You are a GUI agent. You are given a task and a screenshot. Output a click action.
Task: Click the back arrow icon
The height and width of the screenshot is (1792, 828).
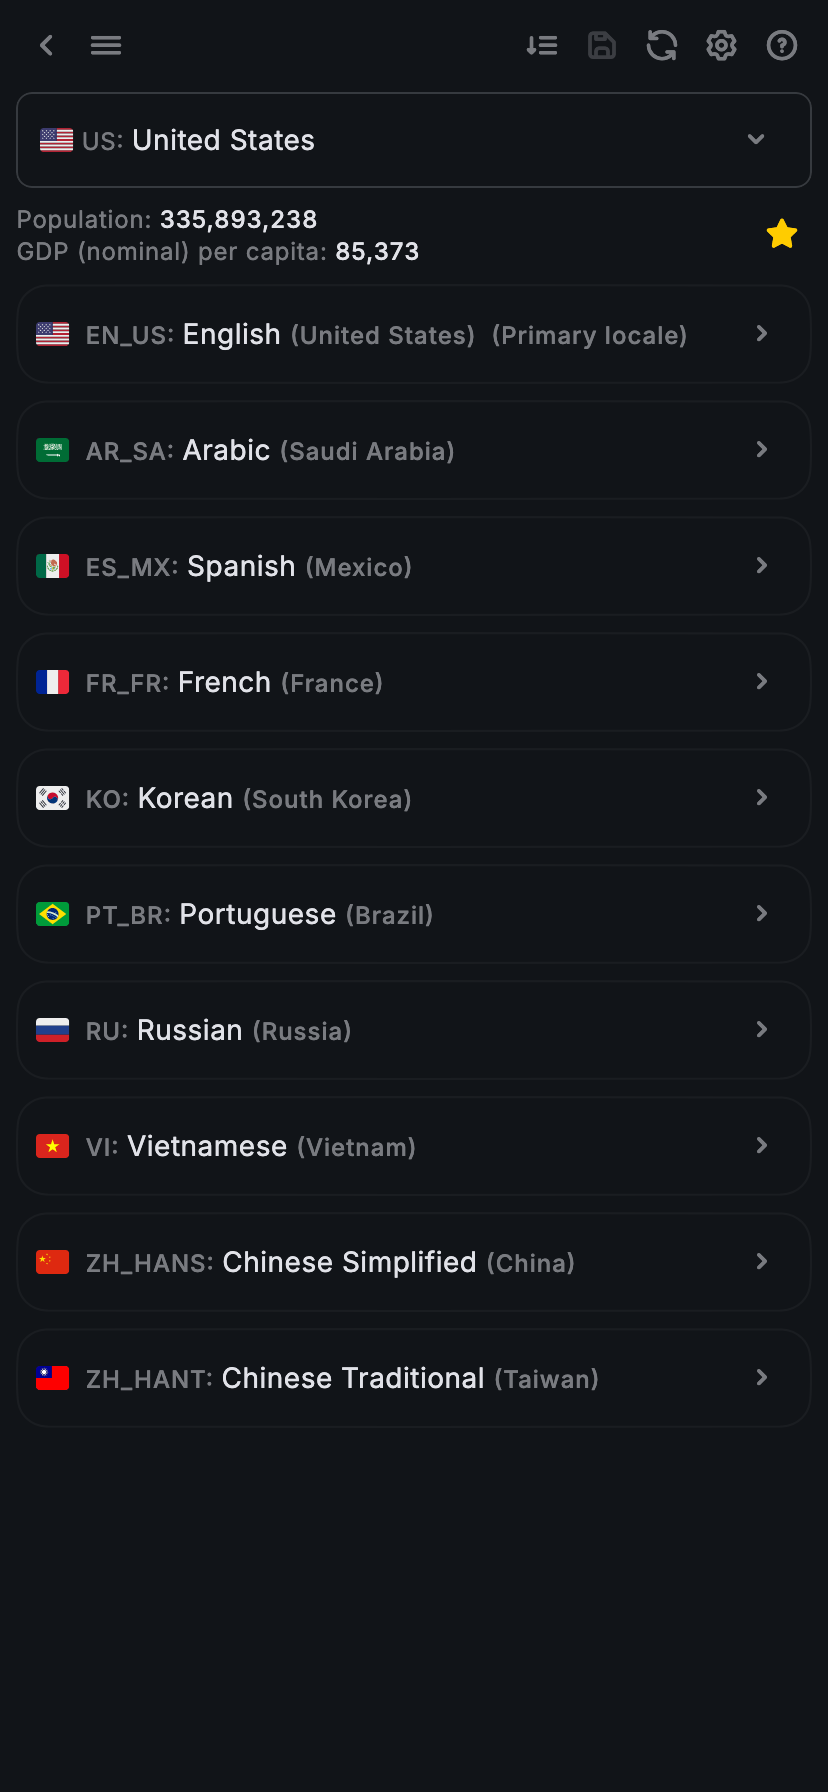coord(46,45)
